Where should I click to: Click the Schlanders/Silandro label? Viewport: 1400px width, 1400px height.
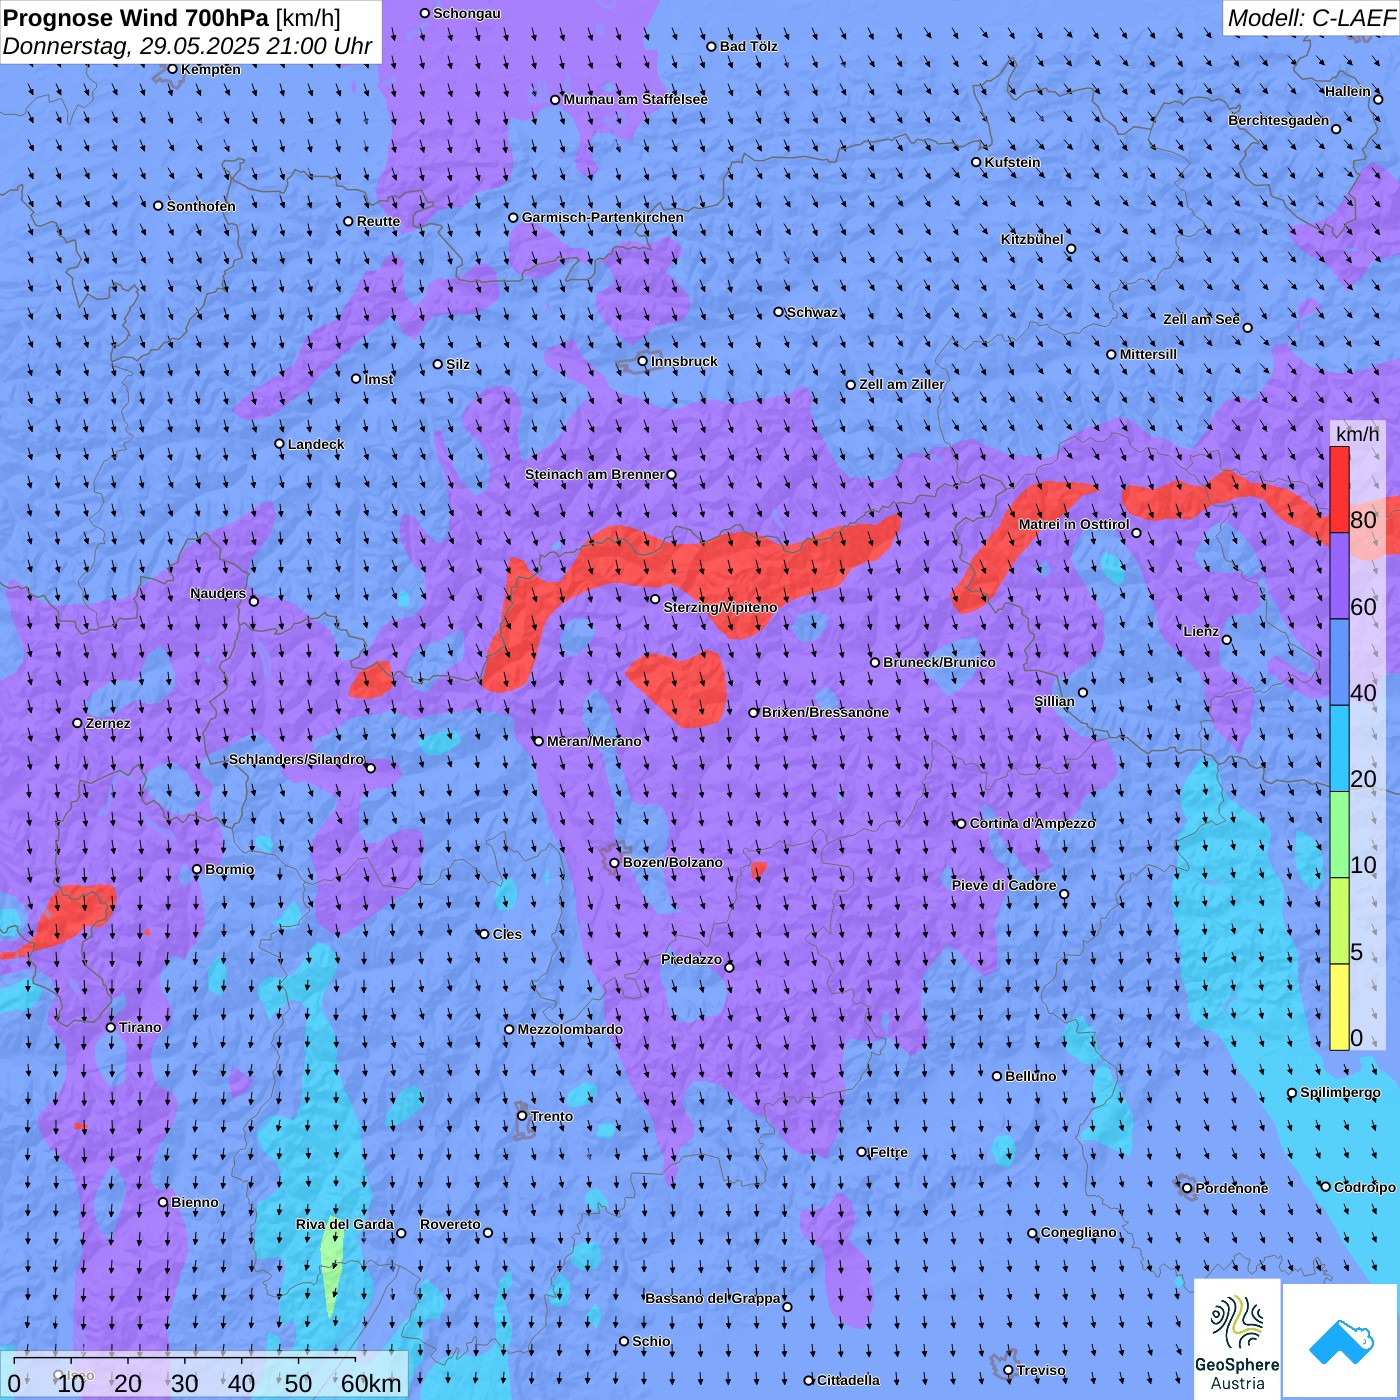coord(296,759)
